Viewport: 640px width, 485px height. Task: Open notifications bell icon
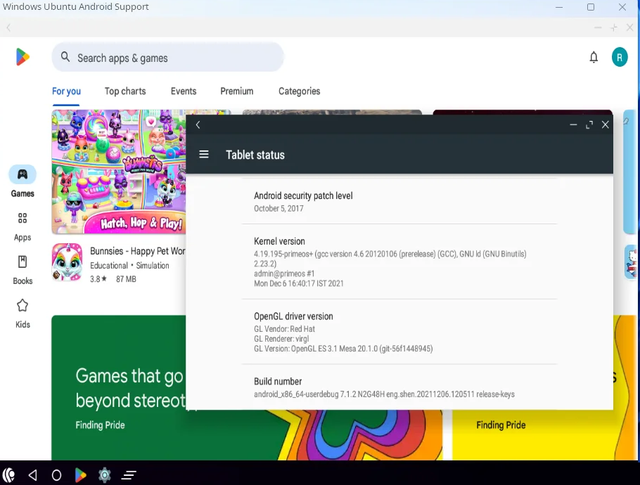593,57
